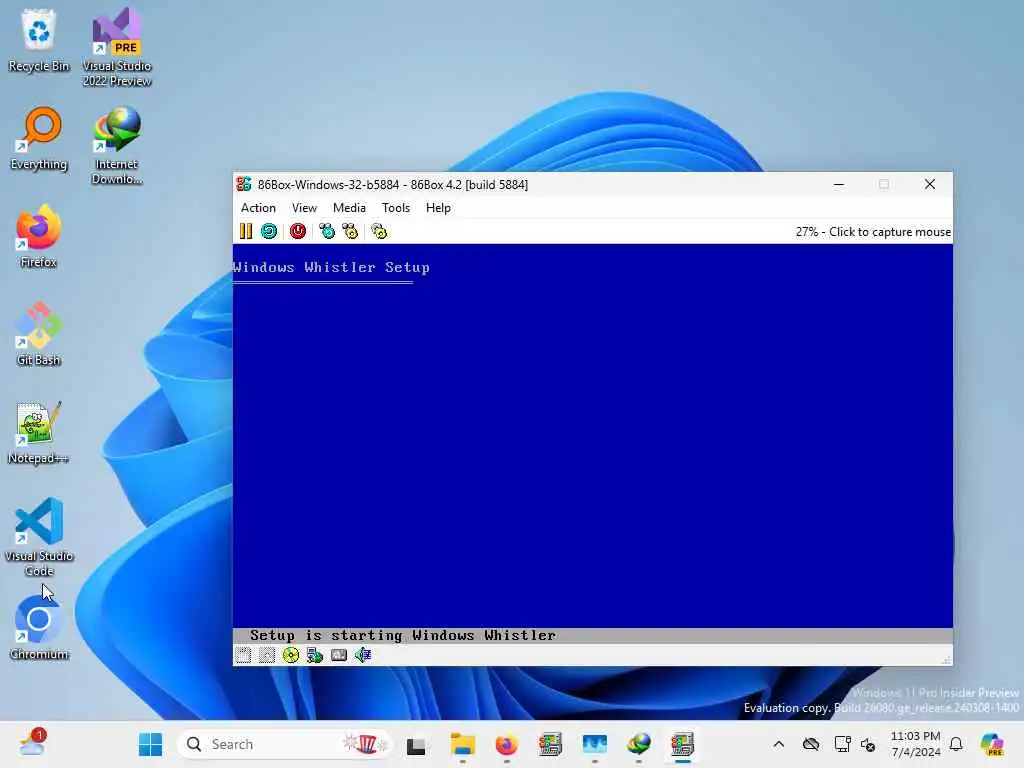Click the network status icon in 86Box
The width and height of the screenshot is (1024, 768).
click(315, 655)
